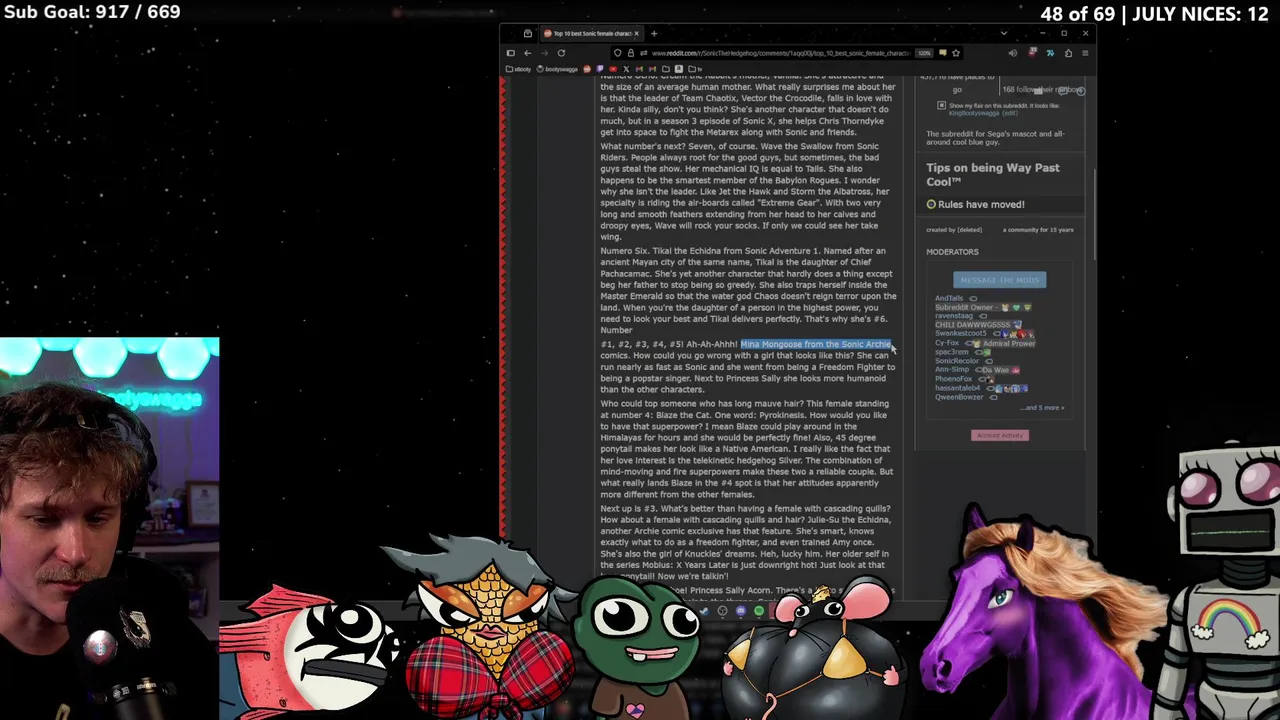Click the KingBootyswagga flair username
The height and width of the screenshot is (720, 1280).
coord(974,113)
